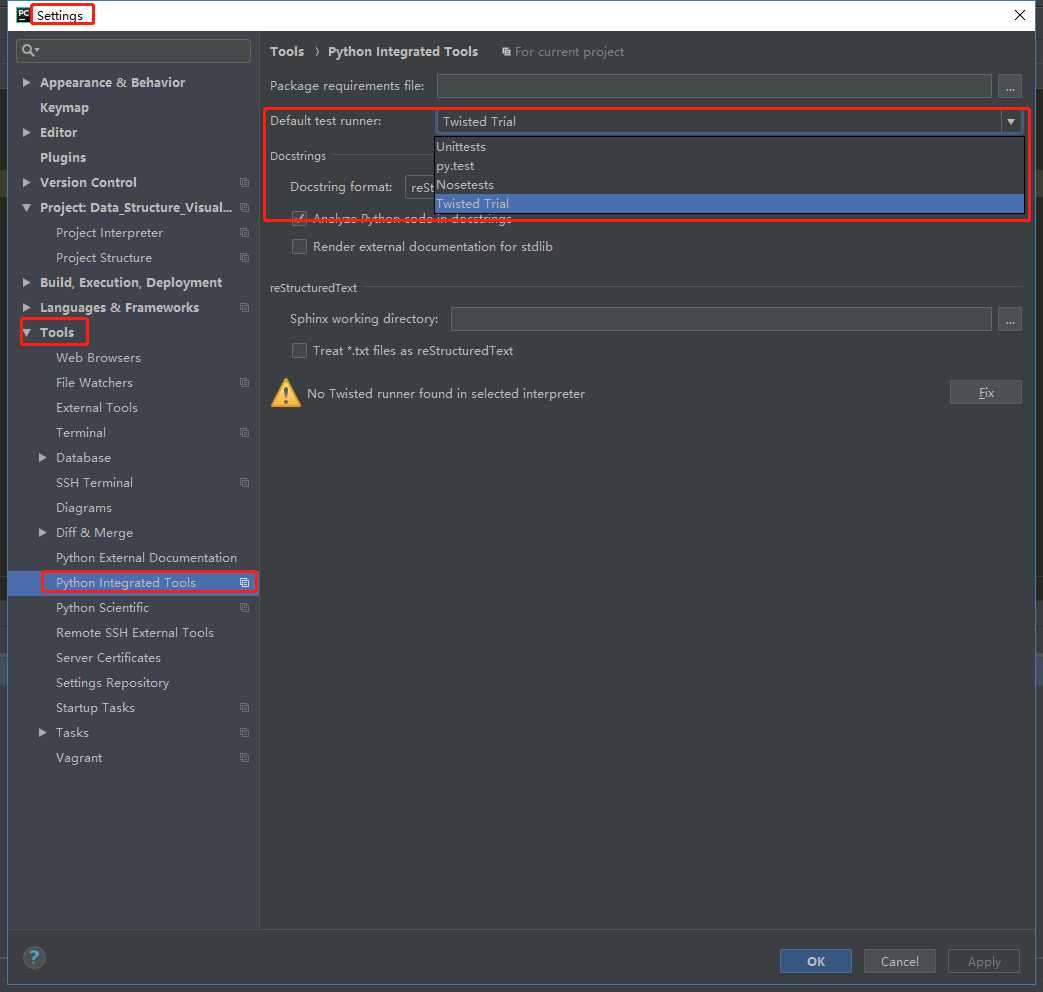Open the Default test runner dropdown arrow

click(x=1010, y=122)
